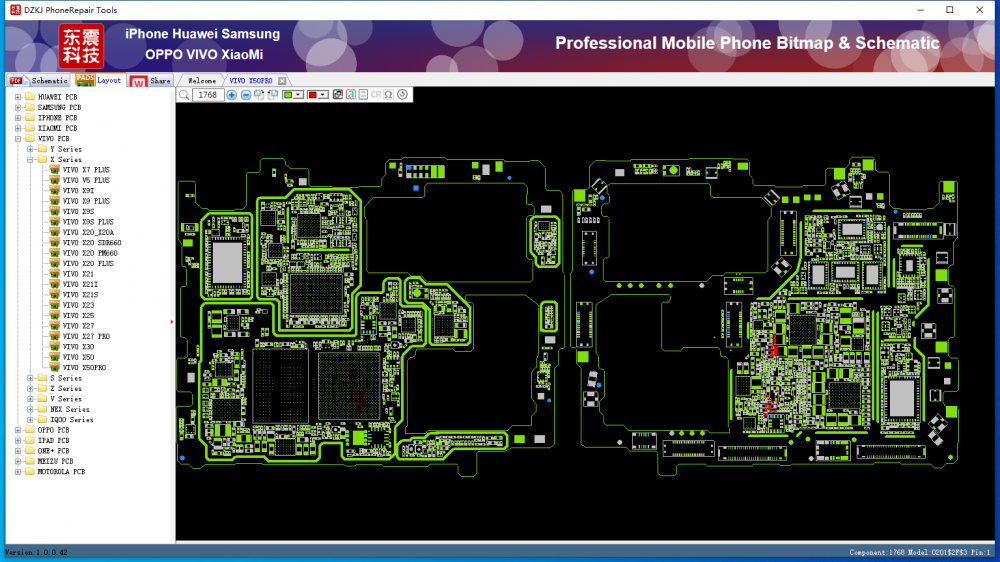Click the green color swatch in toolbar
This screenshot has height=562, width=1000.
click(288, 95)
